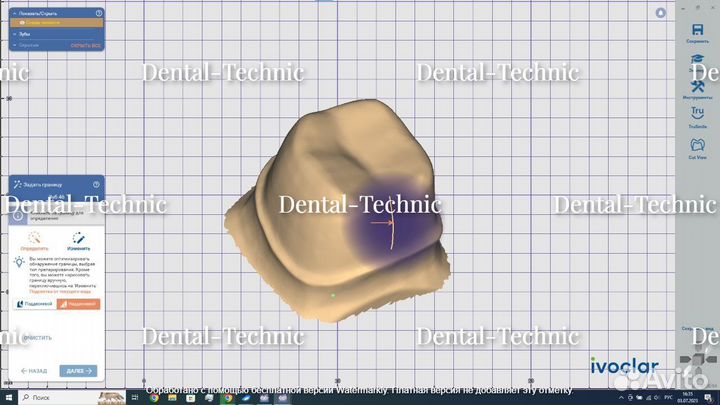The image size is (720, 405).
Task: Choose Наддесневой preparation type
Action: click(78, 303)
